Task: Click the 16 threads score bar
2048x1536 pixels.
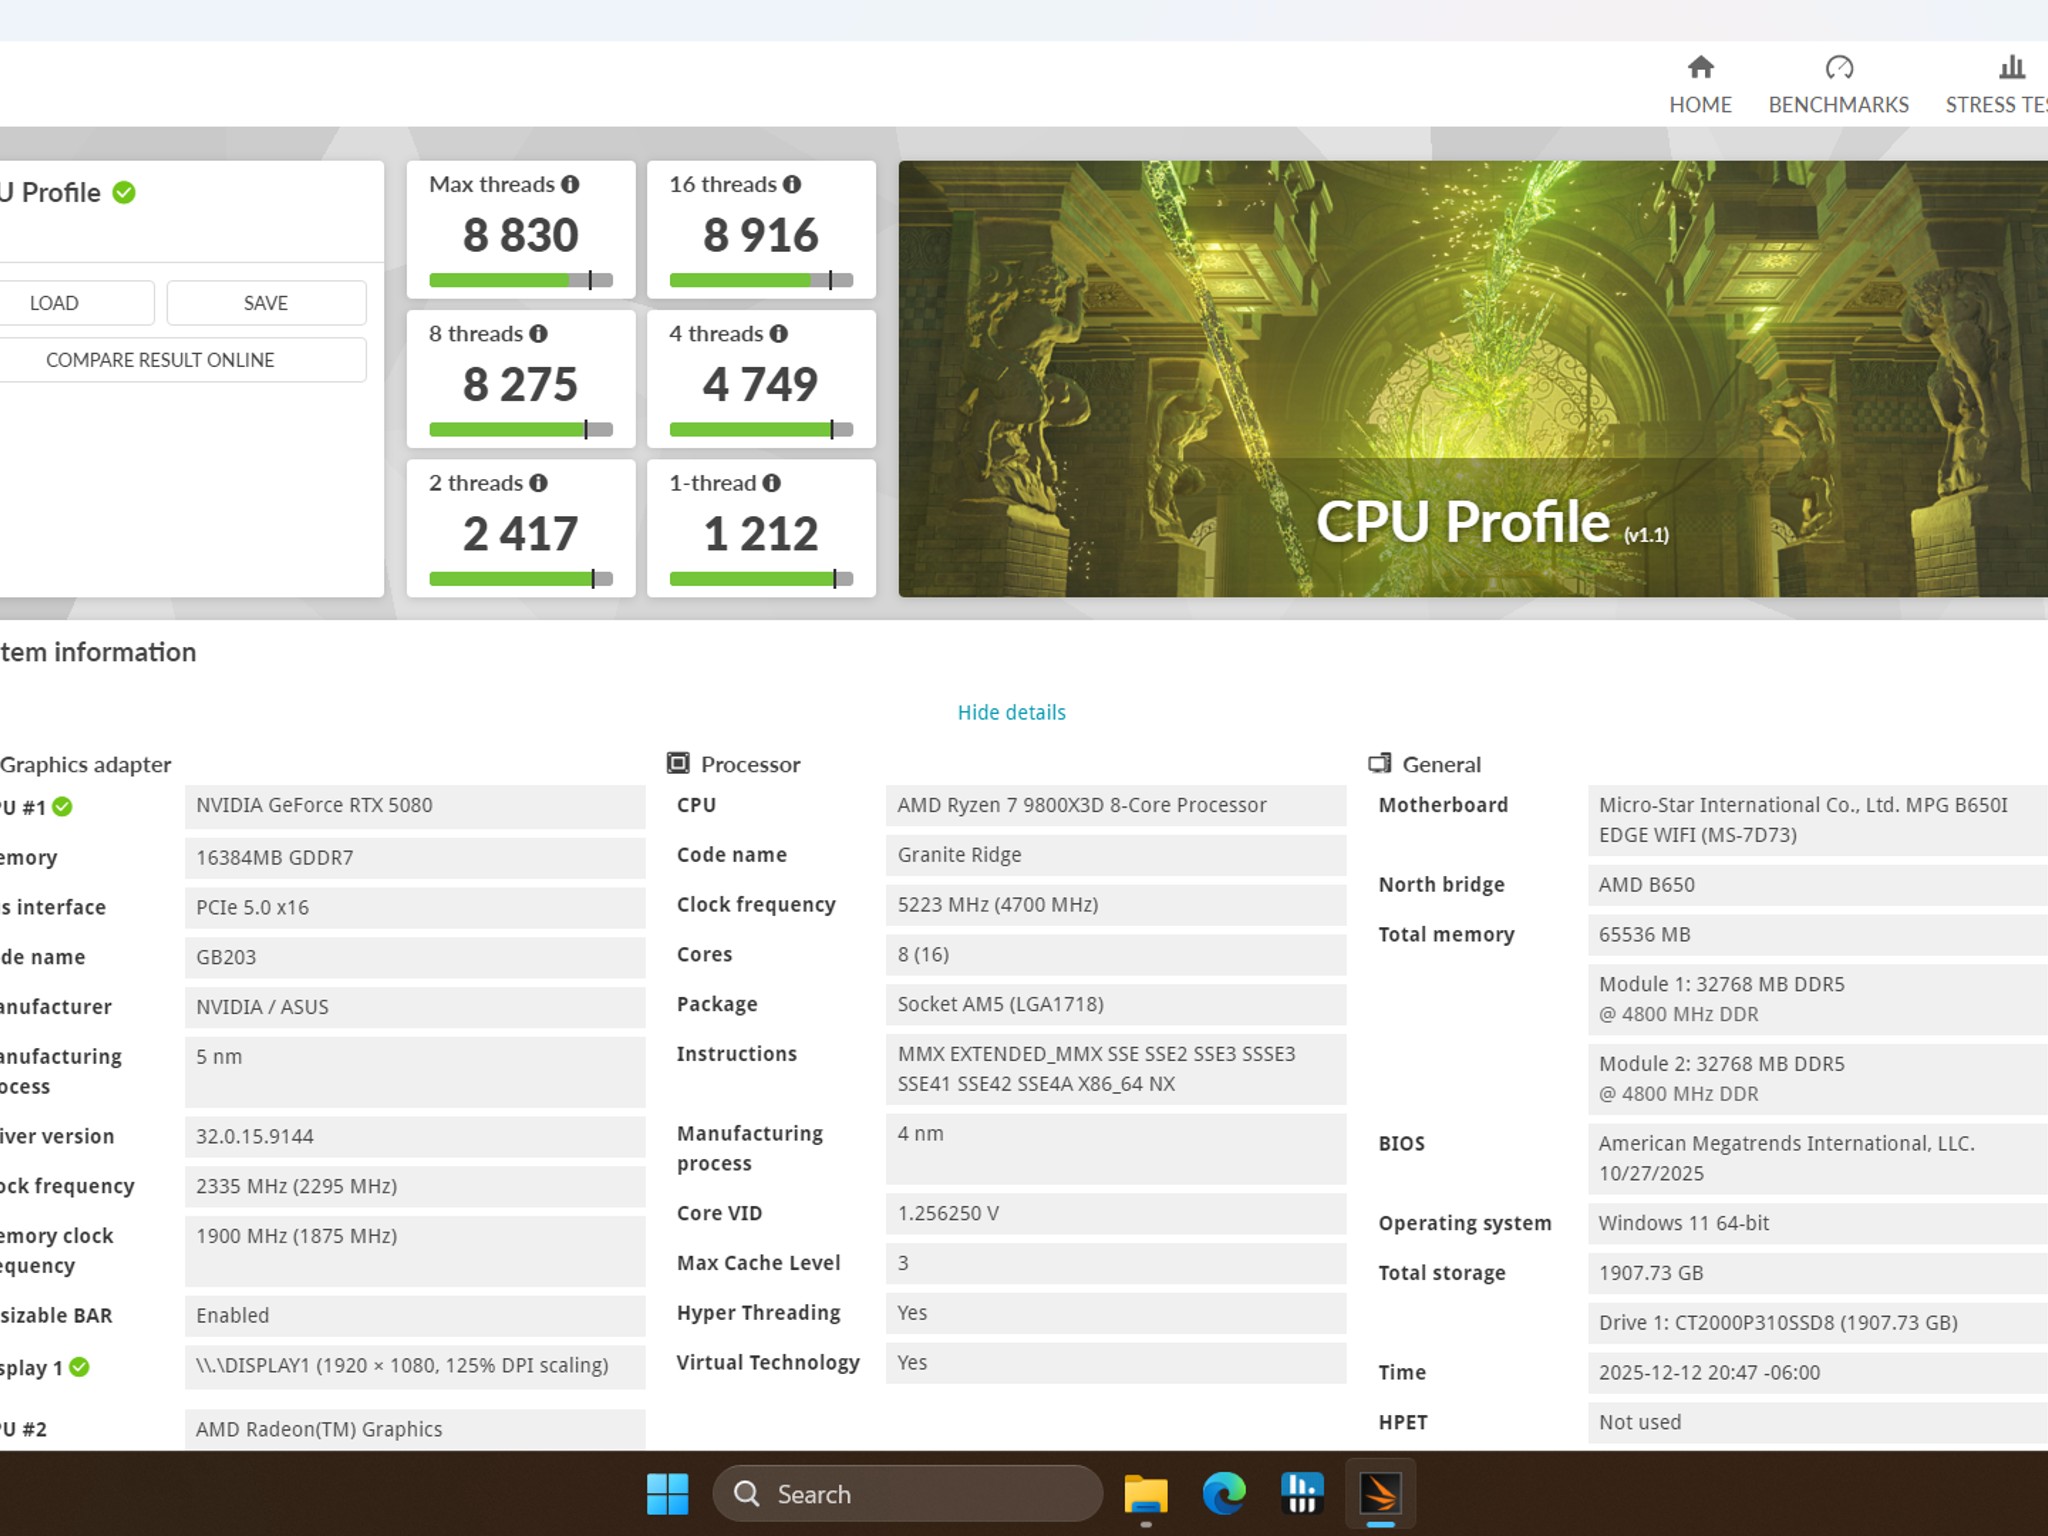Action: 761,280
